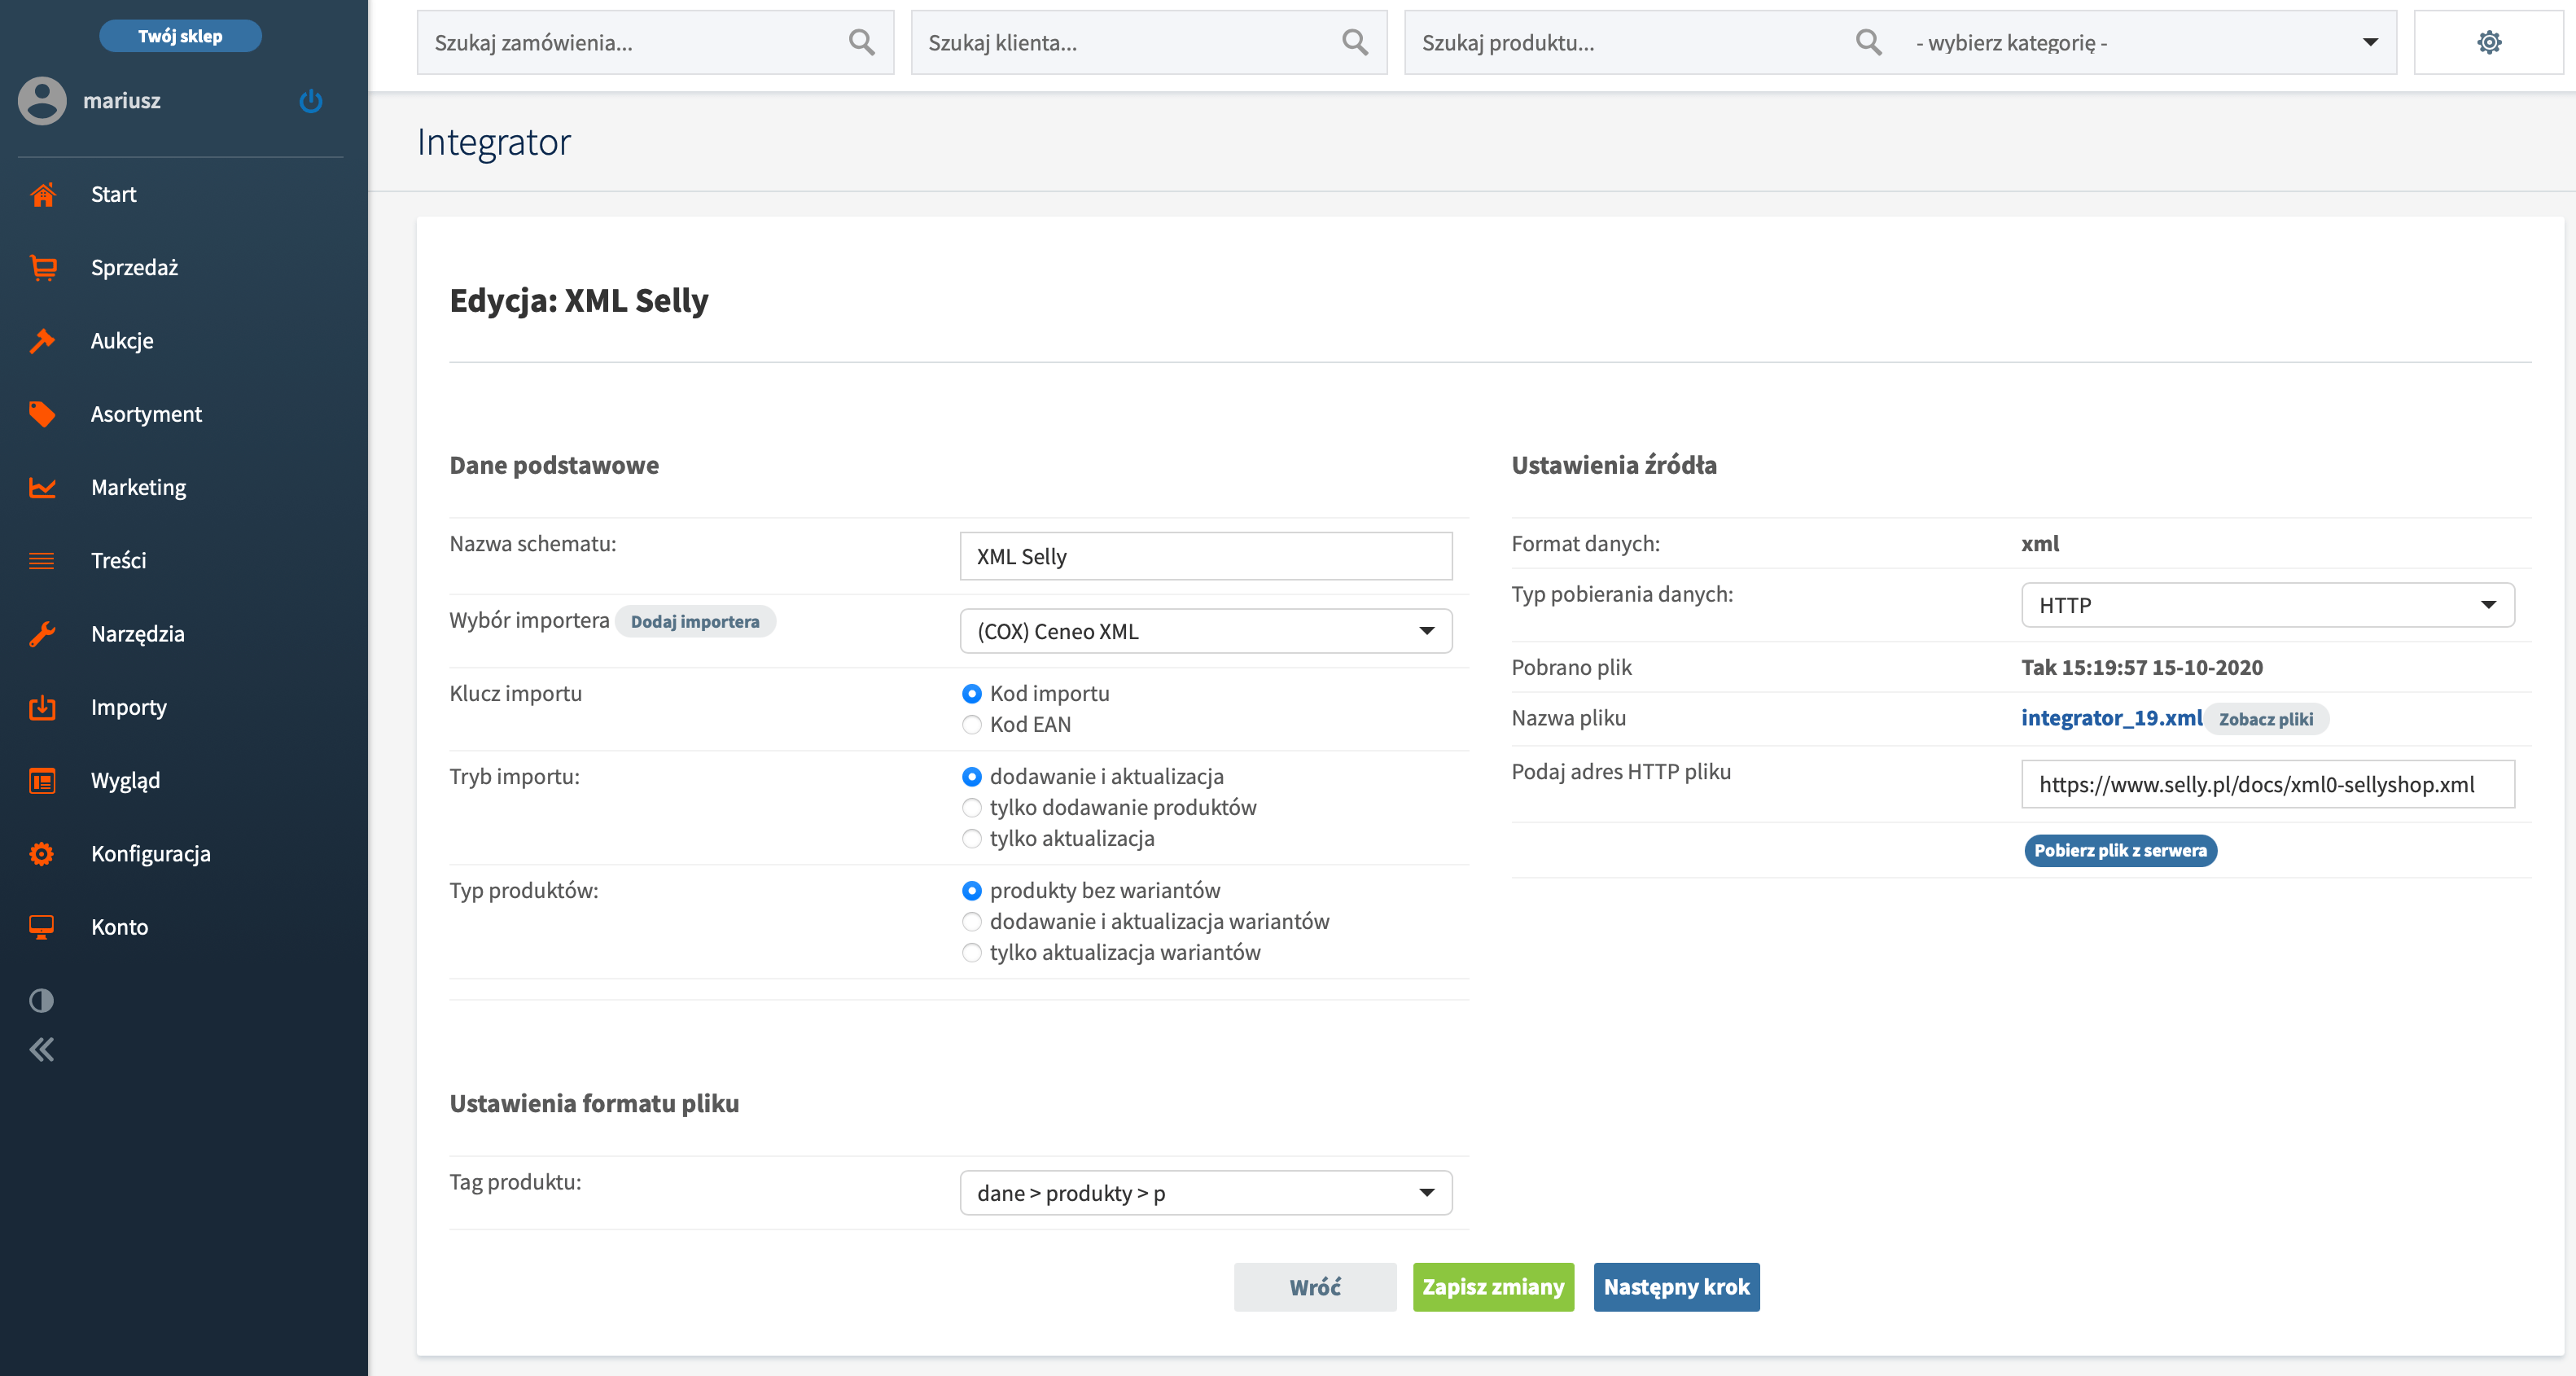Click the HTTP file address input field

pyautogui.click(x=2267, y=785)
